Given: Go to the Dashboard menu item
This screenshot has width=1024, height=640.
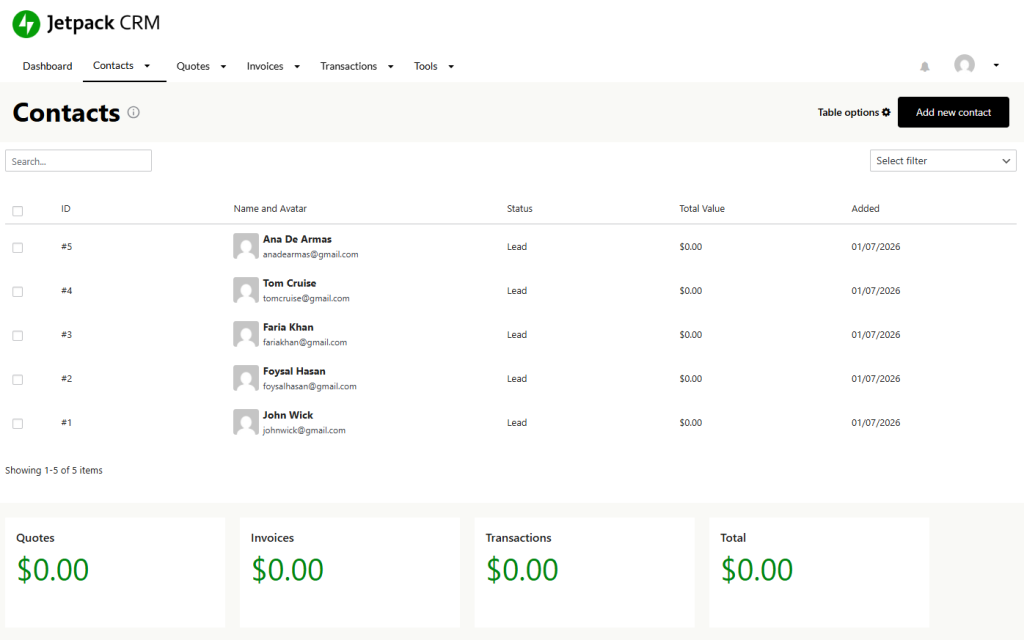Looking at the screenshot, I should point(48,66).
